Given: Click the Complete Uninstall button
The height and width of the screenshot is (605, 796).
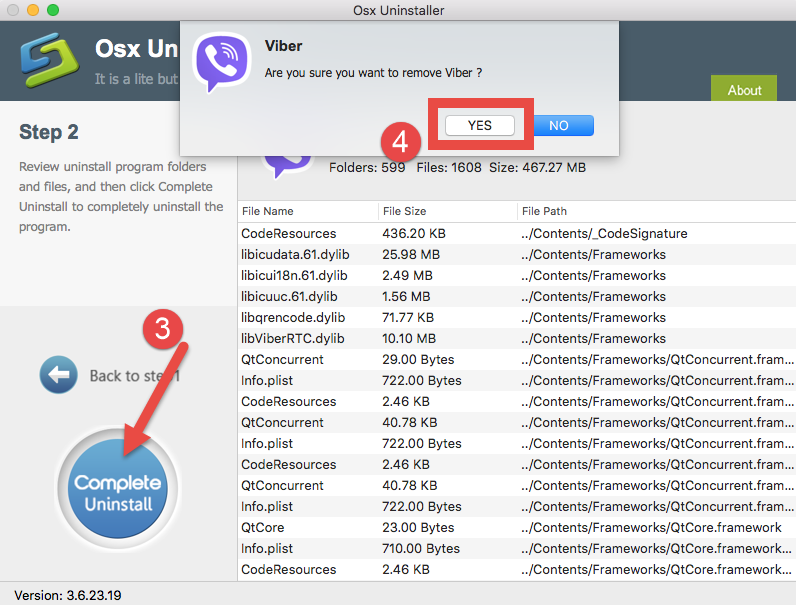Looking at the screenshot, I should (x=118, y=488).
